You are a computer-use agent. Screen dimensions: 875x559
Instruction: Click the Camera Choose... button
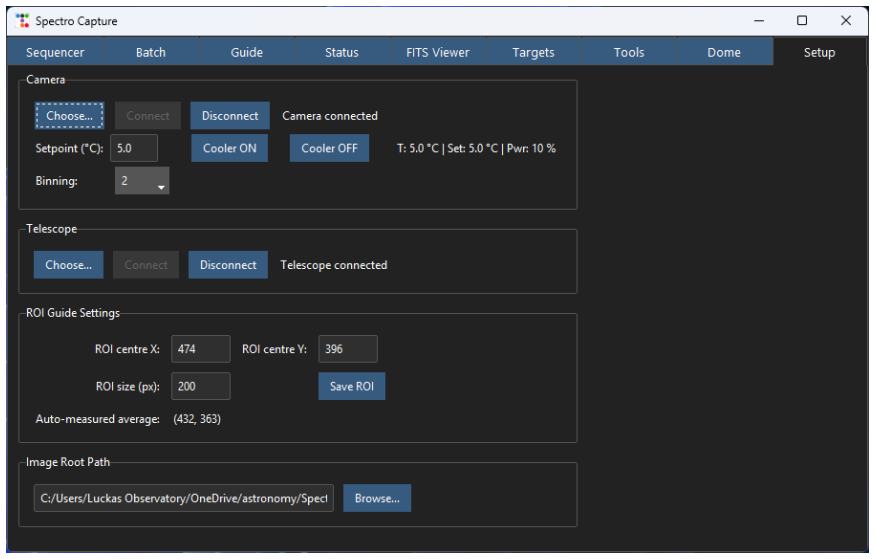pyautogui.click(x=69, y=115)
